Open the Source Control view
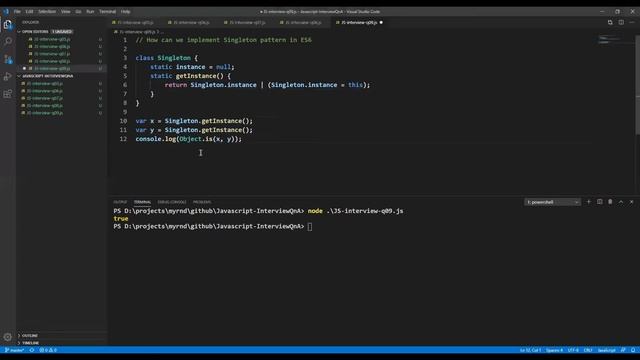640x360 pixels. [8, 59]
